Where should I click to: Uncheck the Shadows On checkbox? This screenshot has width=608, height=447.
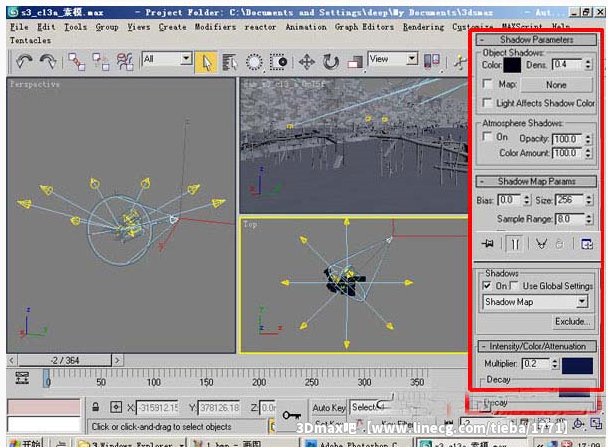487,286
